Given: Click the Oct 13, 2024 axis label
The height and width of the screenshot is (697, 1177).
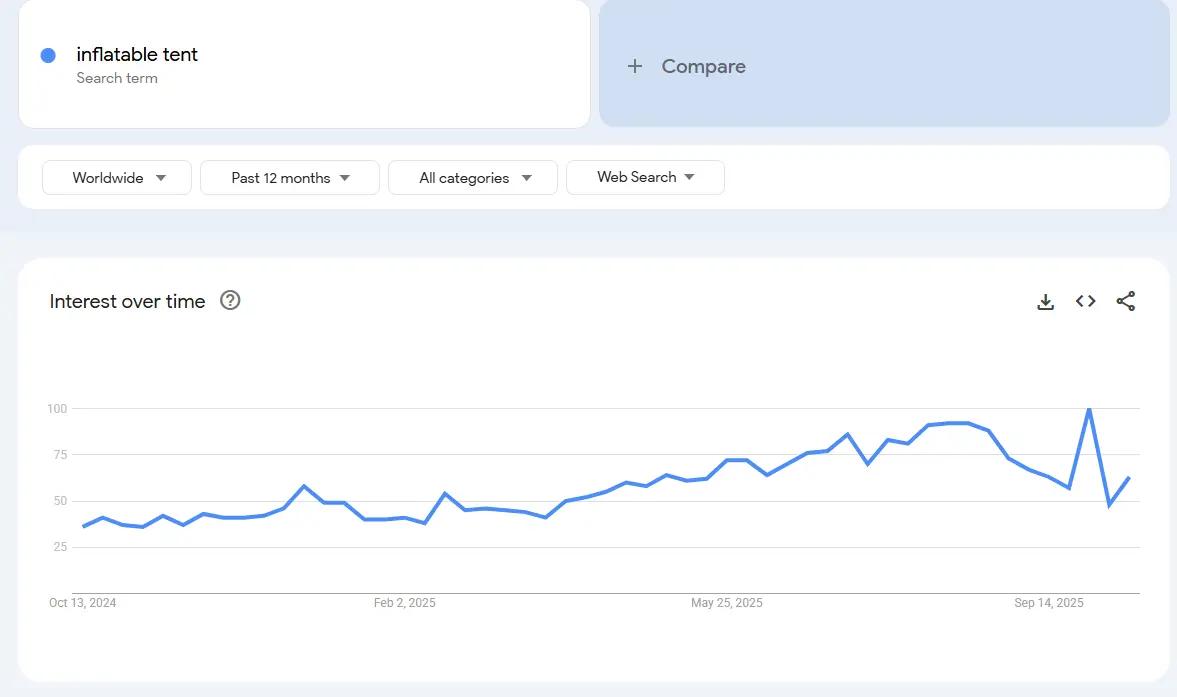Looking at the screenshot, I should 83,603.
